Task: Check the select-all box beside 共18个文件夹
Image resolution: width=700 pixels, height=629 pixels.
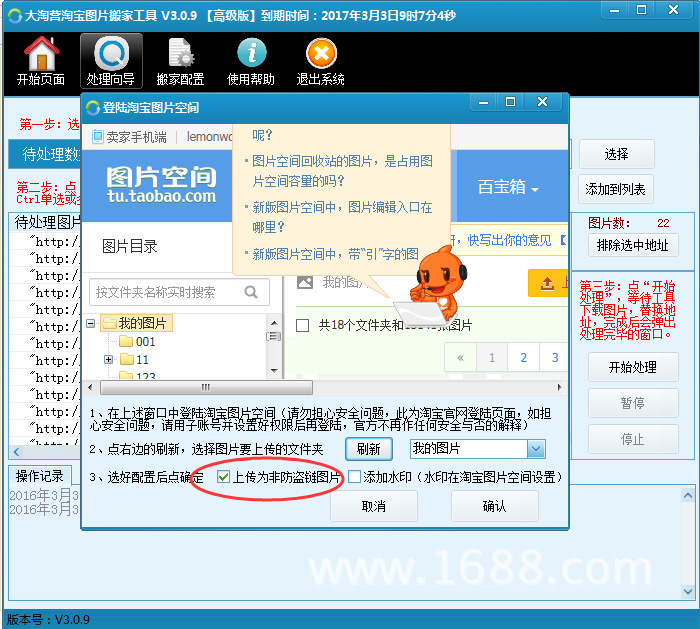Action: (303, 325)
